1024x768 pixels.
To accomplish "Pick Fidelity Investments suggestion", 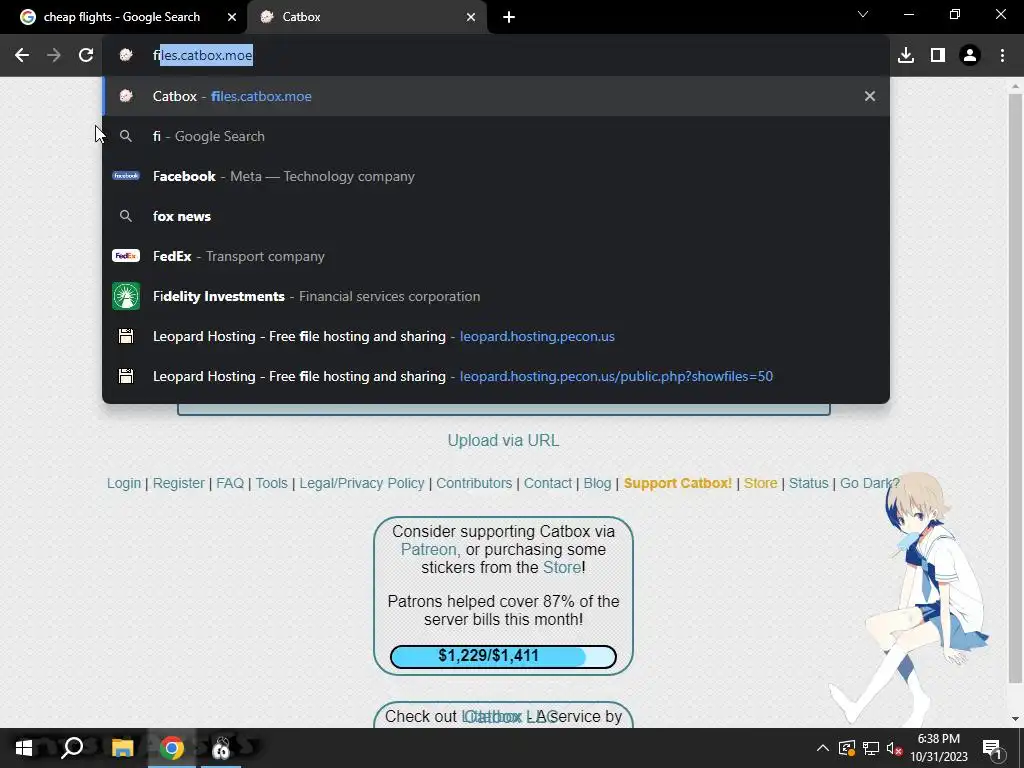I will [x=496, y=296].
